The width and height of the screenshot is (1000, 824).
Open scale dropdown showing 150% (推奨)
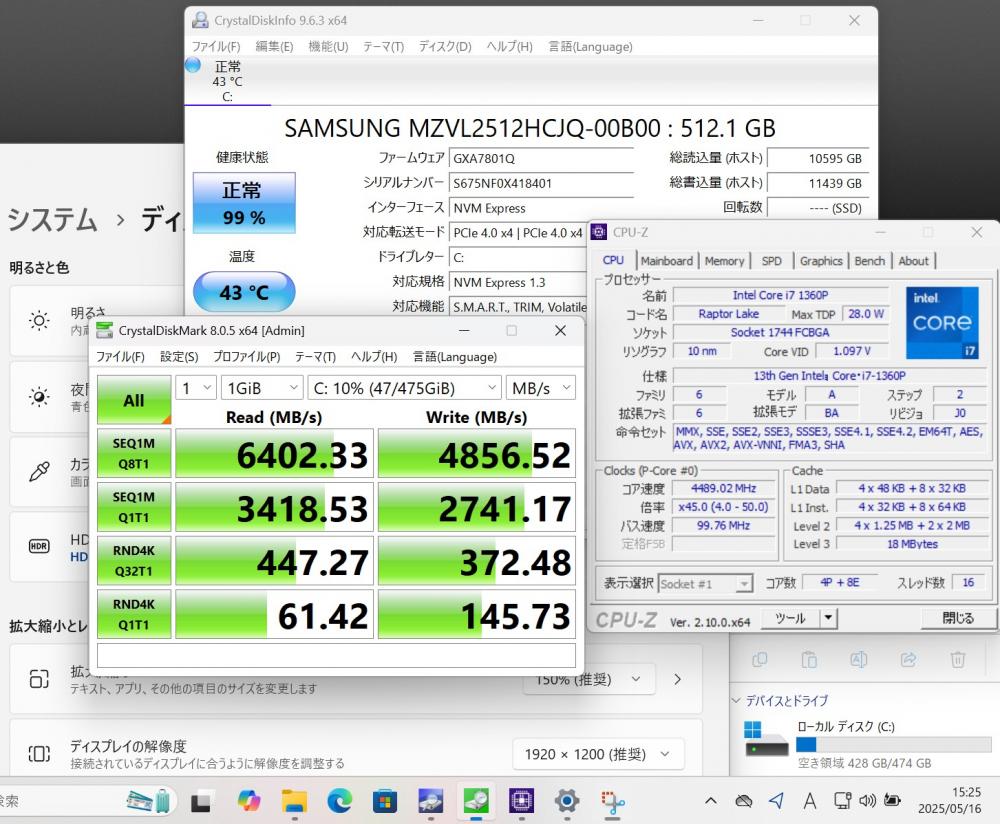tap(589, 680)
